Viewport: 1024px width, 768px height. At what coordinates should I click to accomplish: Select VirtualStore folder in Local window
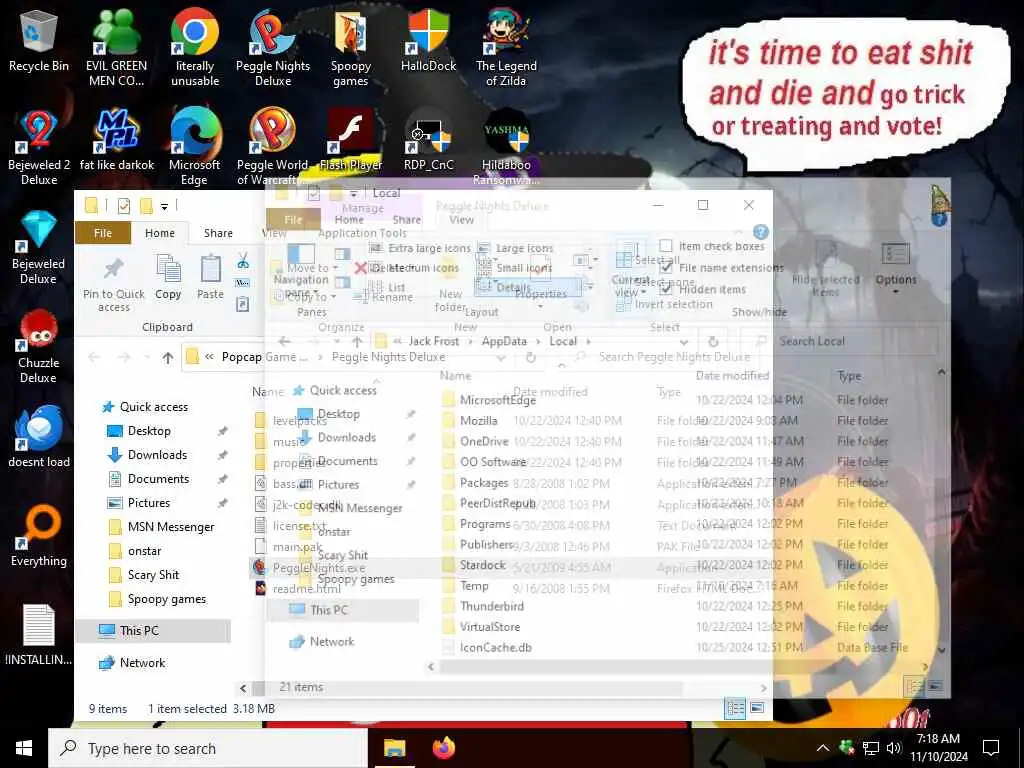[x=490, y=627]
